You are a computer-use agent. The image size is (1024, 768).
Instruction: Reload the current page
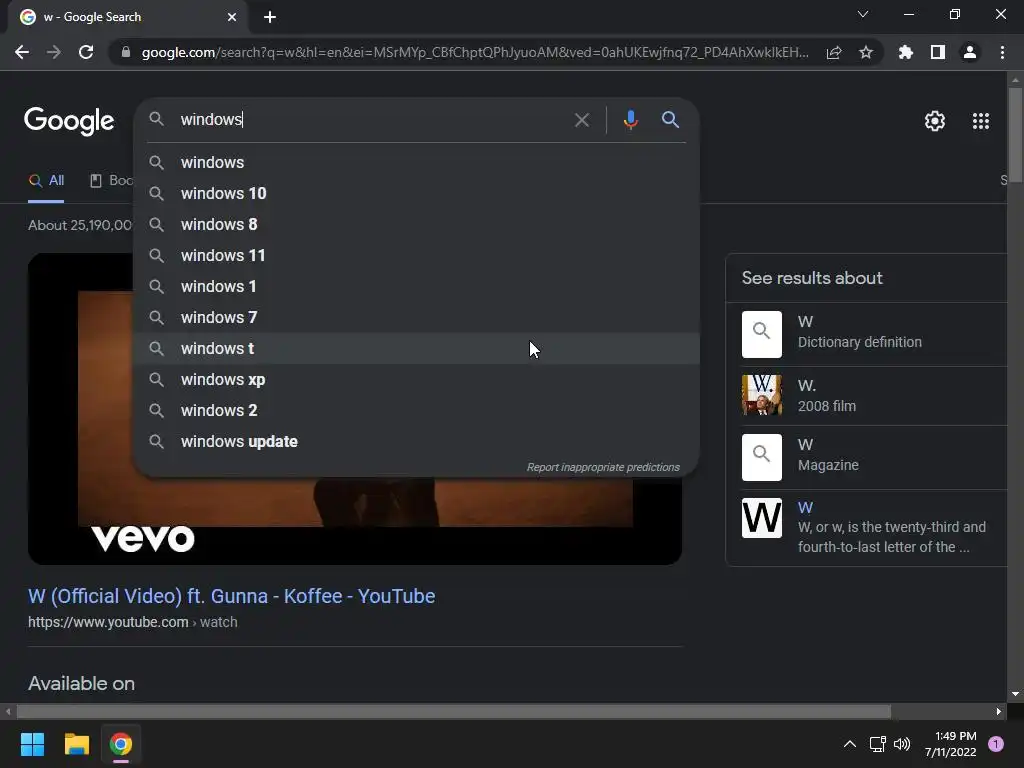(86, 52)
